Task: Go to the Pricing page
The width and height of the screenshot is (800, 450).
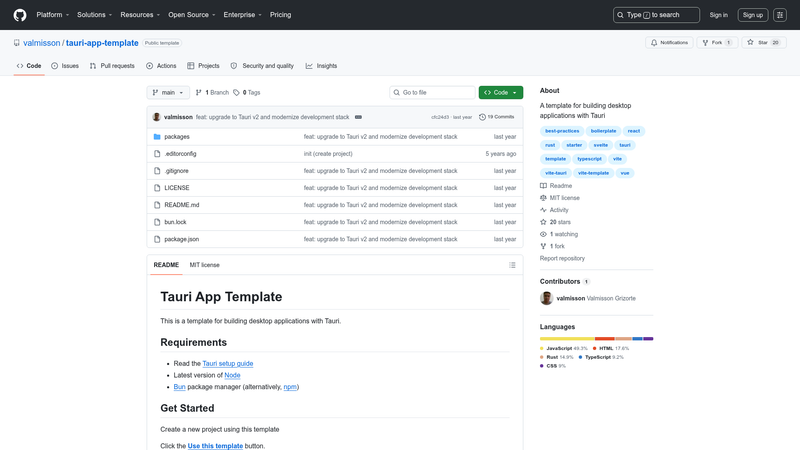Action: (x=281, y=15)
